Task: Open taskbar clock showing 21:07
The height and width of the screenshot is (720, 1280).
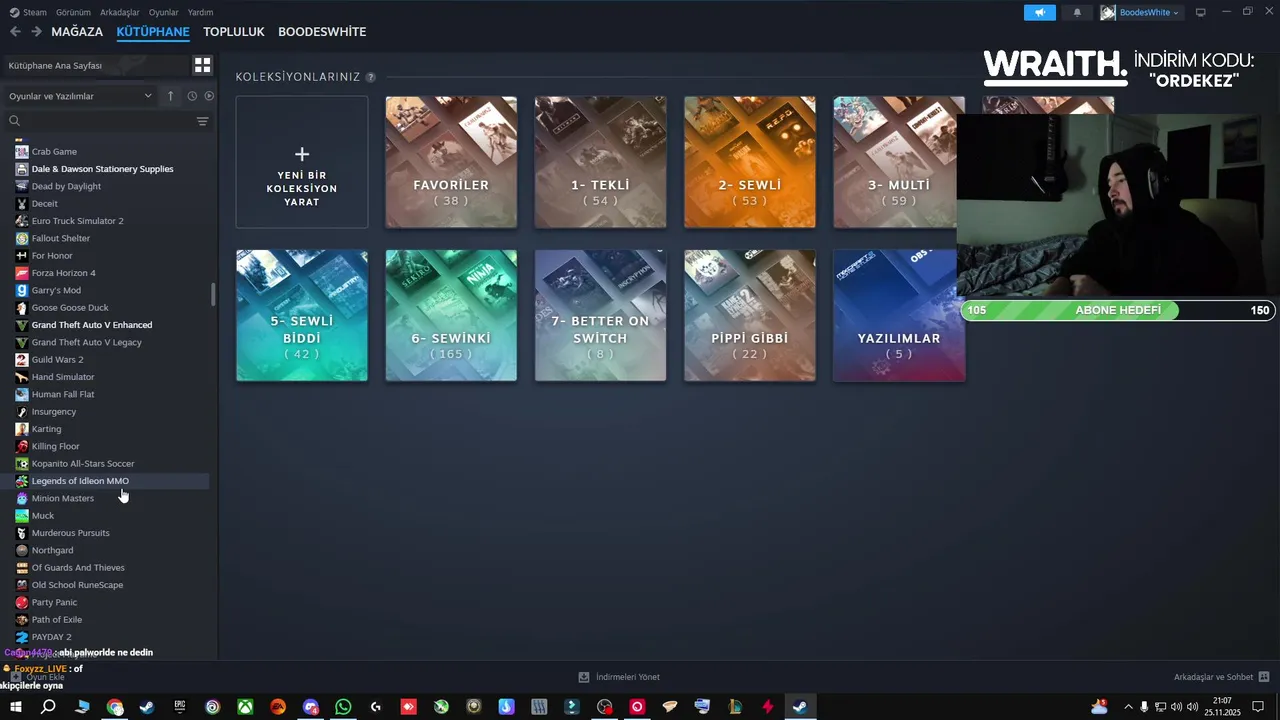Action: (1222, 707)
